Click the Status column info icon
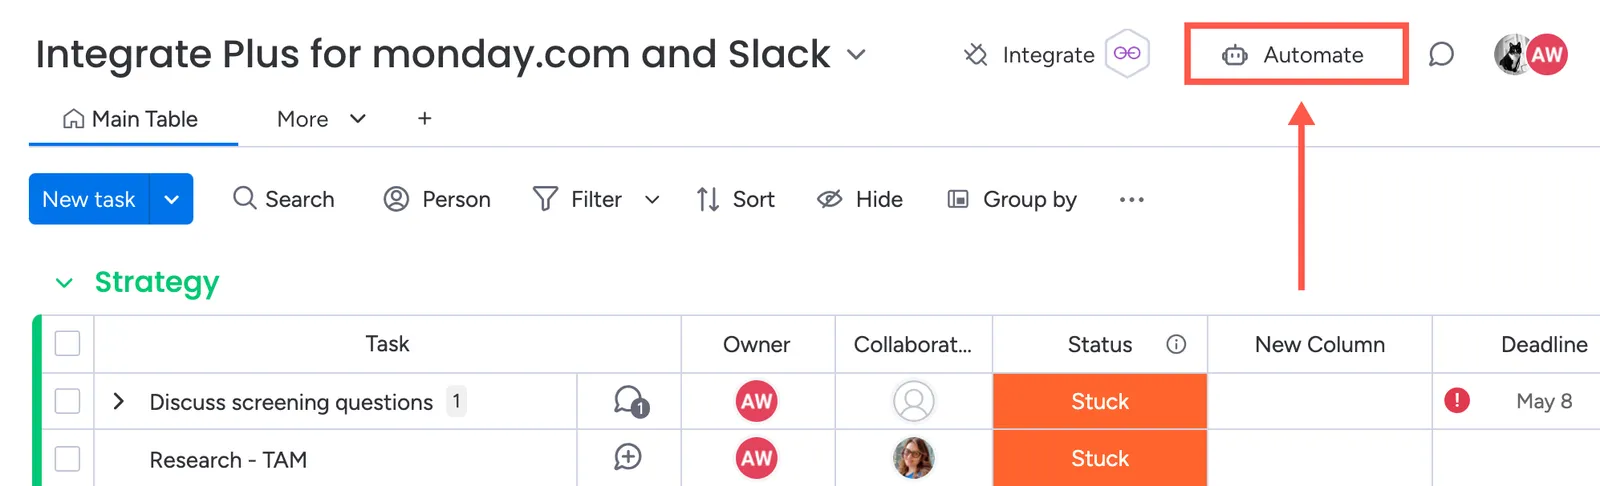Image resolution: width=1600 pixels, height=486 pixels. tap(1176, 344)
